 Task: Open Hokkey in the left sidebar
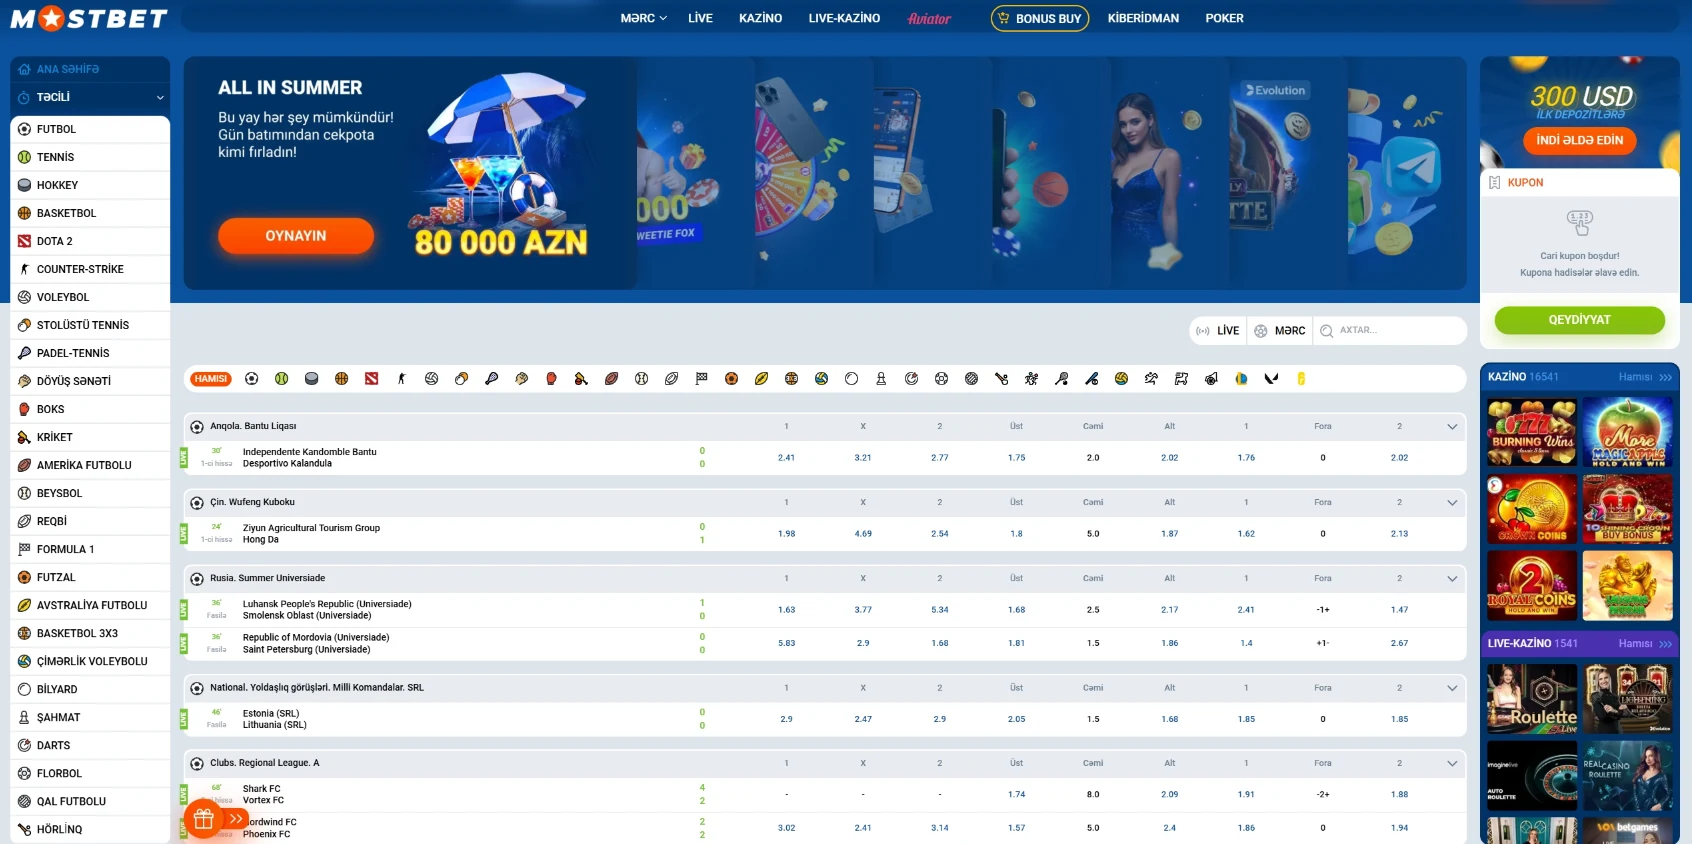(x=90, y=185)
